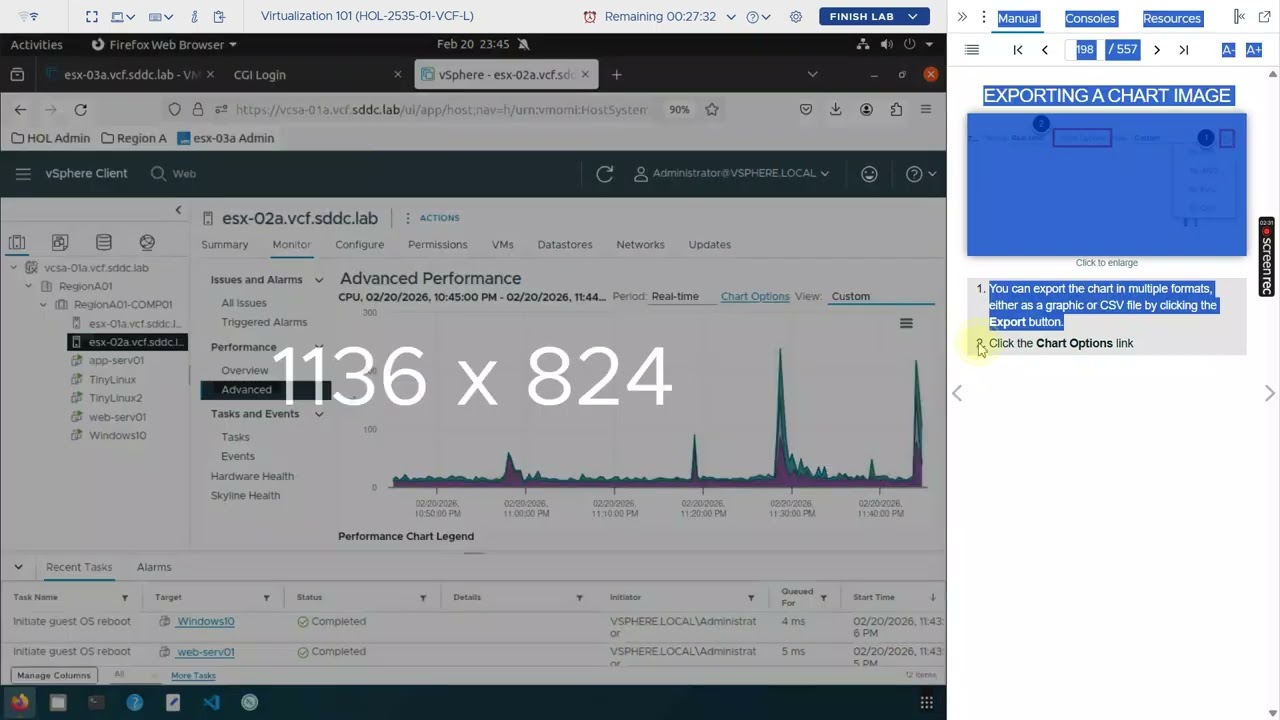Click the Chart Options link
The width and height of the screenshot is (1280, 720).
[x=755, y=297]
